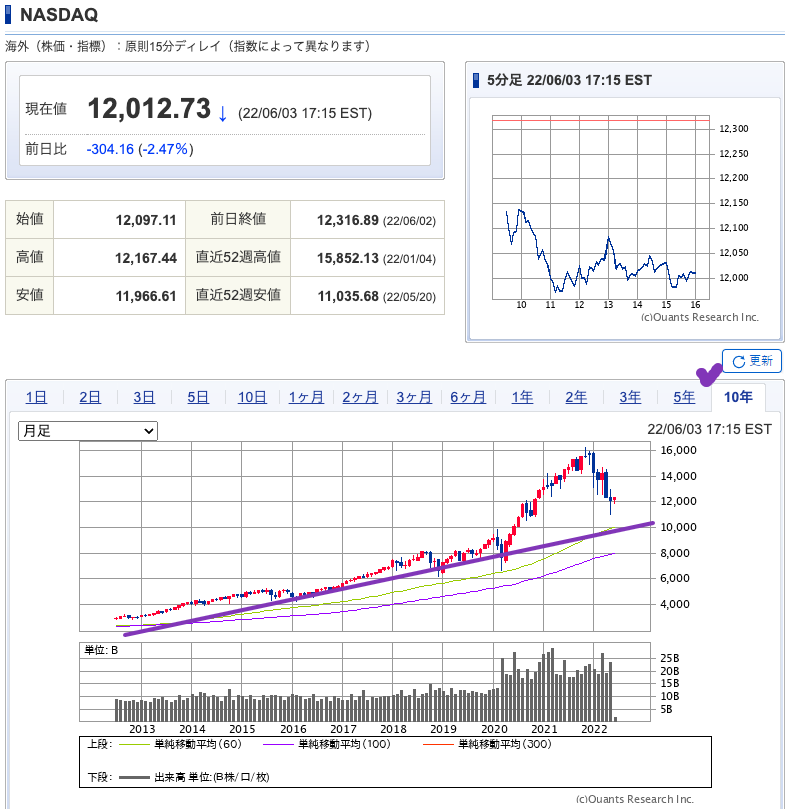The image size is (794, 809).
Task: Click the monthly volume bar chart
Action: point(365,682)
